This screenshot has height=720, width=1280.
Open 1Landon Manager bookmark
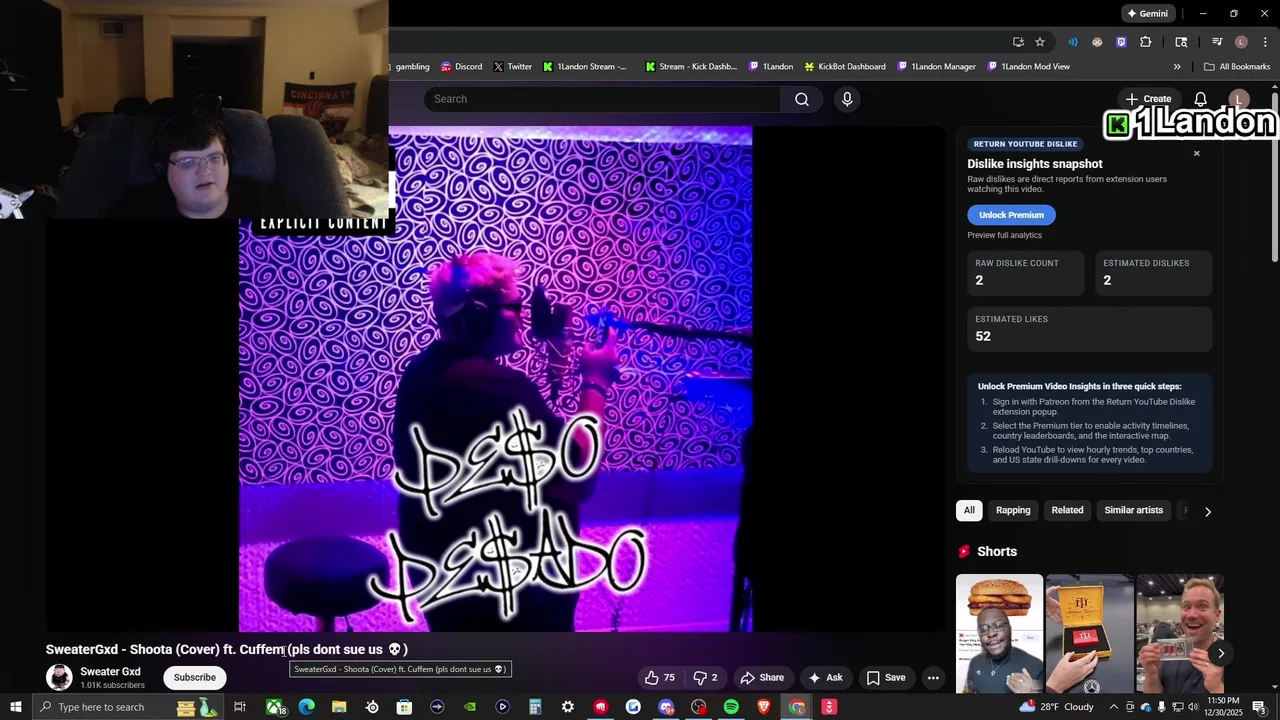point(936,67)
